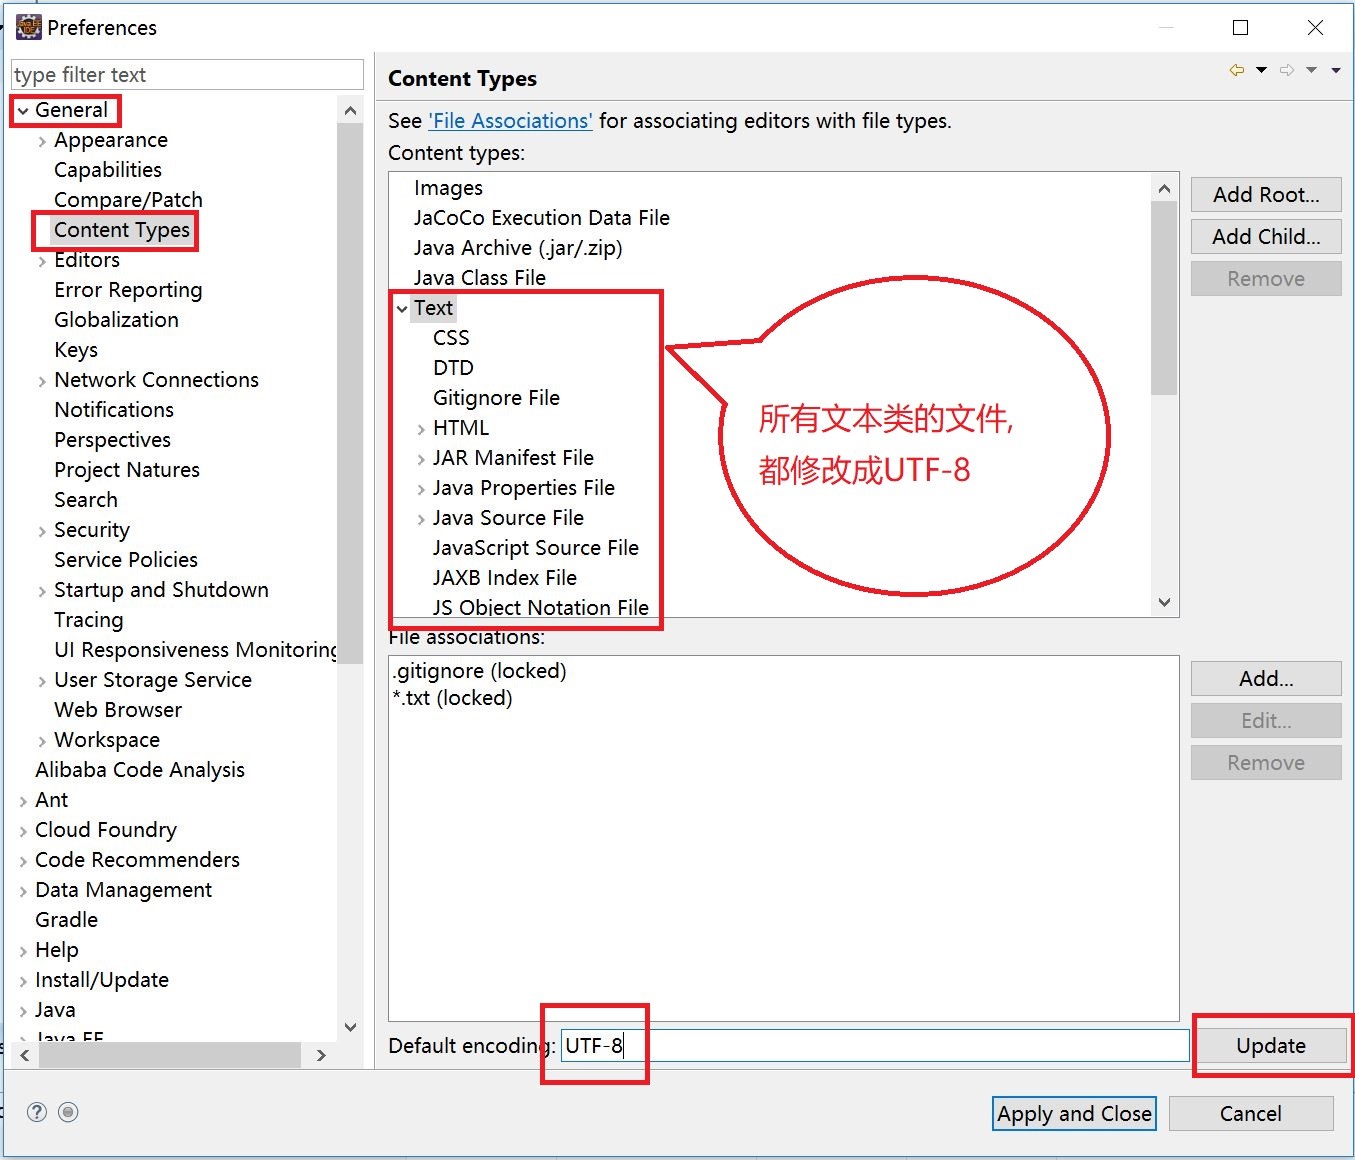Open the 'File Associations' link
The height and width of the screenshot is (1160, 1355).
(510, 121)
